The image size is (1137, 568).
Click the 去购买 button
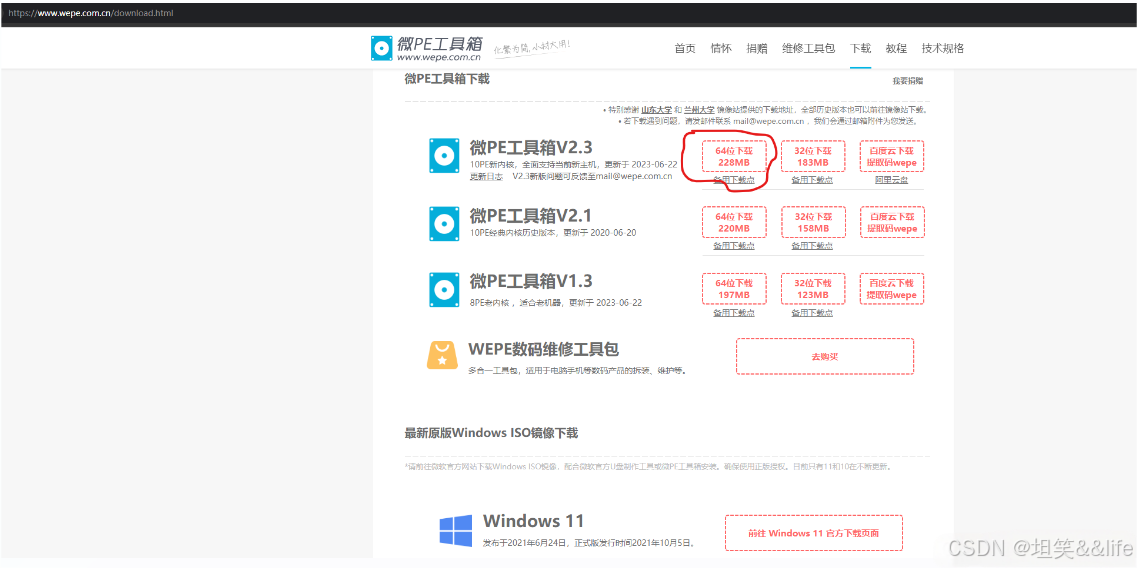(824, 356)
